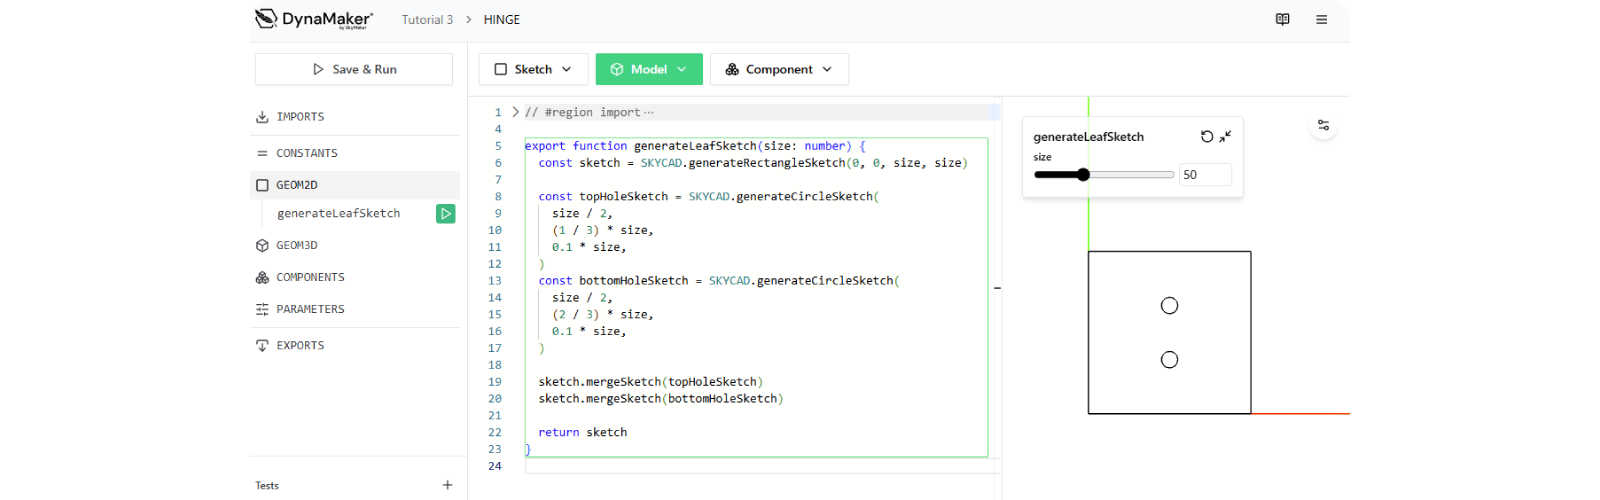
Task: Add a new test with plus icon
Action: coord(447,485)
